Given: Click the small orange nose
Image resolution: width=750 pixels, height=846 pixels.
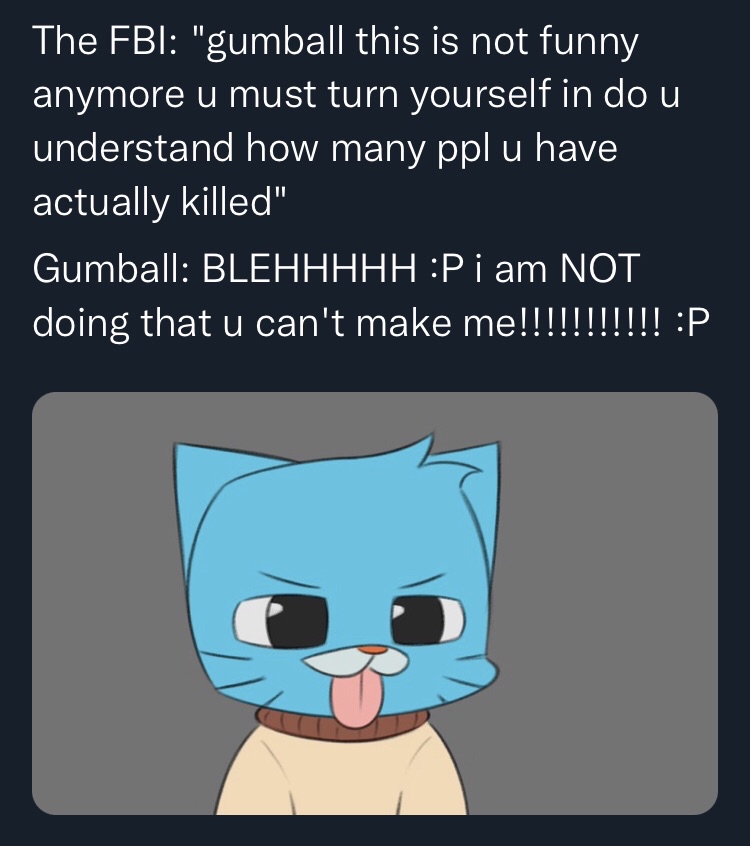Looking at the screenshot, I should pos(371,650).
